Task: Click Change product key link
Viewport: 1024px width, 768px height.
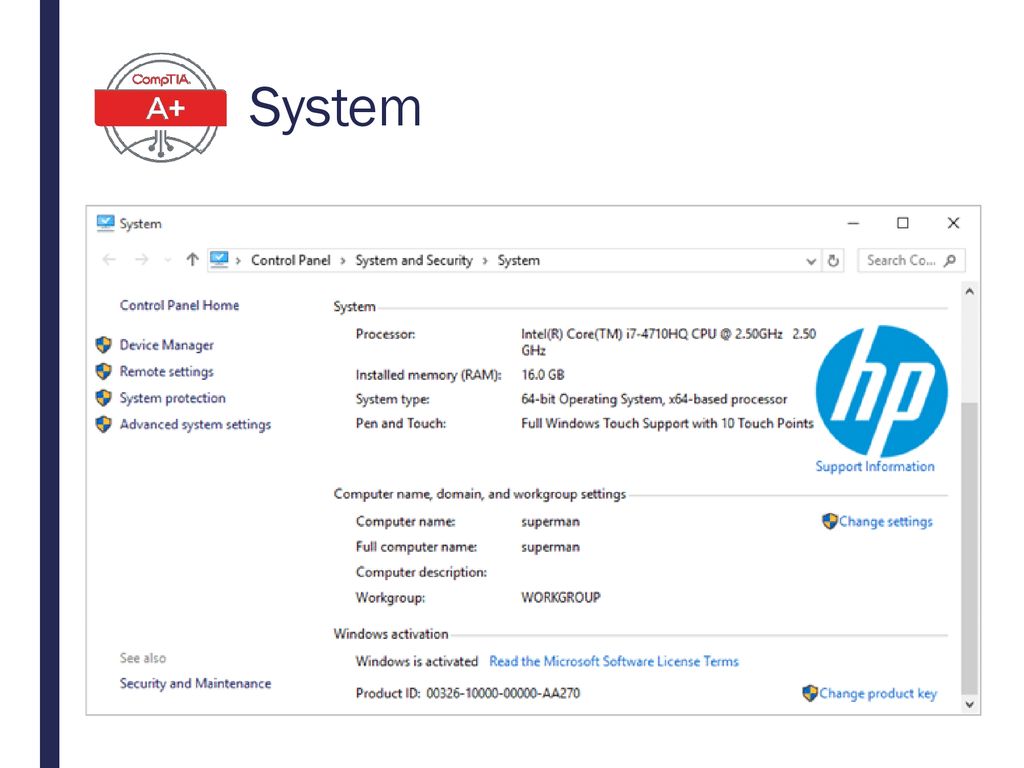Action: (x=878, y=694)
